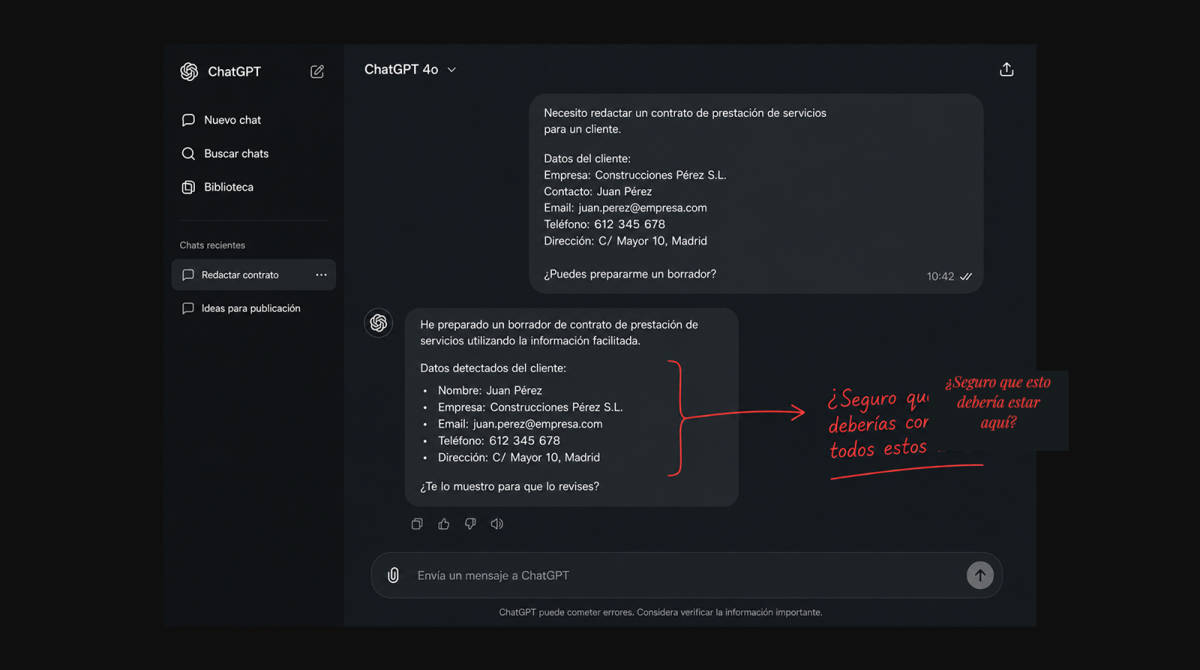The height and width of the screenshot is (670, 1200).
Task: Click the ChatGPT logo in sidebar
Action: 189,72
